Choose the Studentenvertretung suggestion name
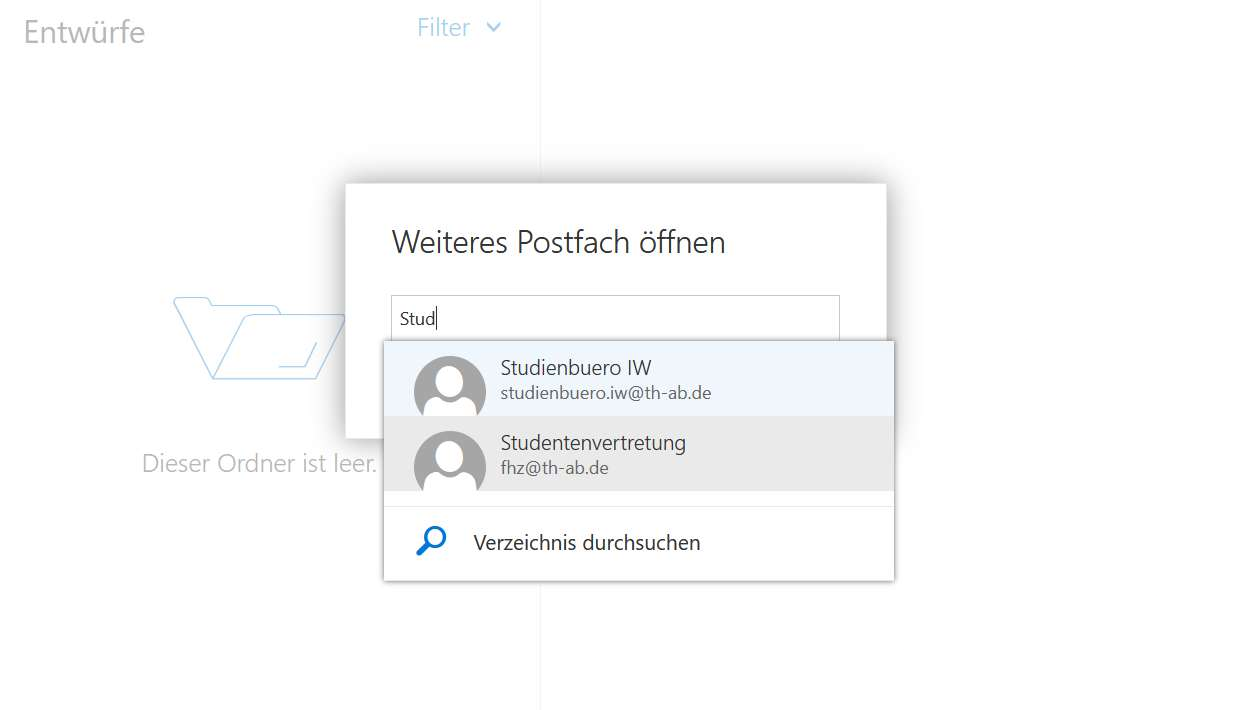 (x=593, y=443)
